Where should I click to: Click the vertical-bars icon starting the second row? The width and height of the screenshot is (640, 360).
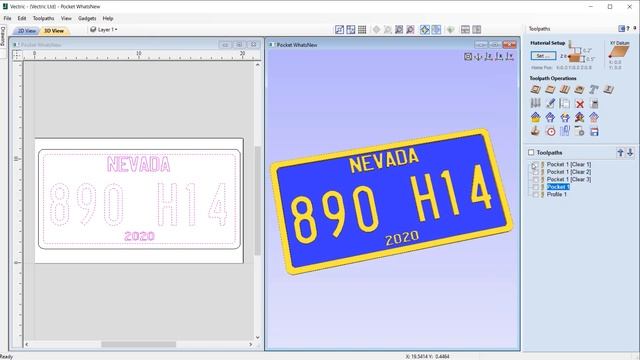(536, 104)
